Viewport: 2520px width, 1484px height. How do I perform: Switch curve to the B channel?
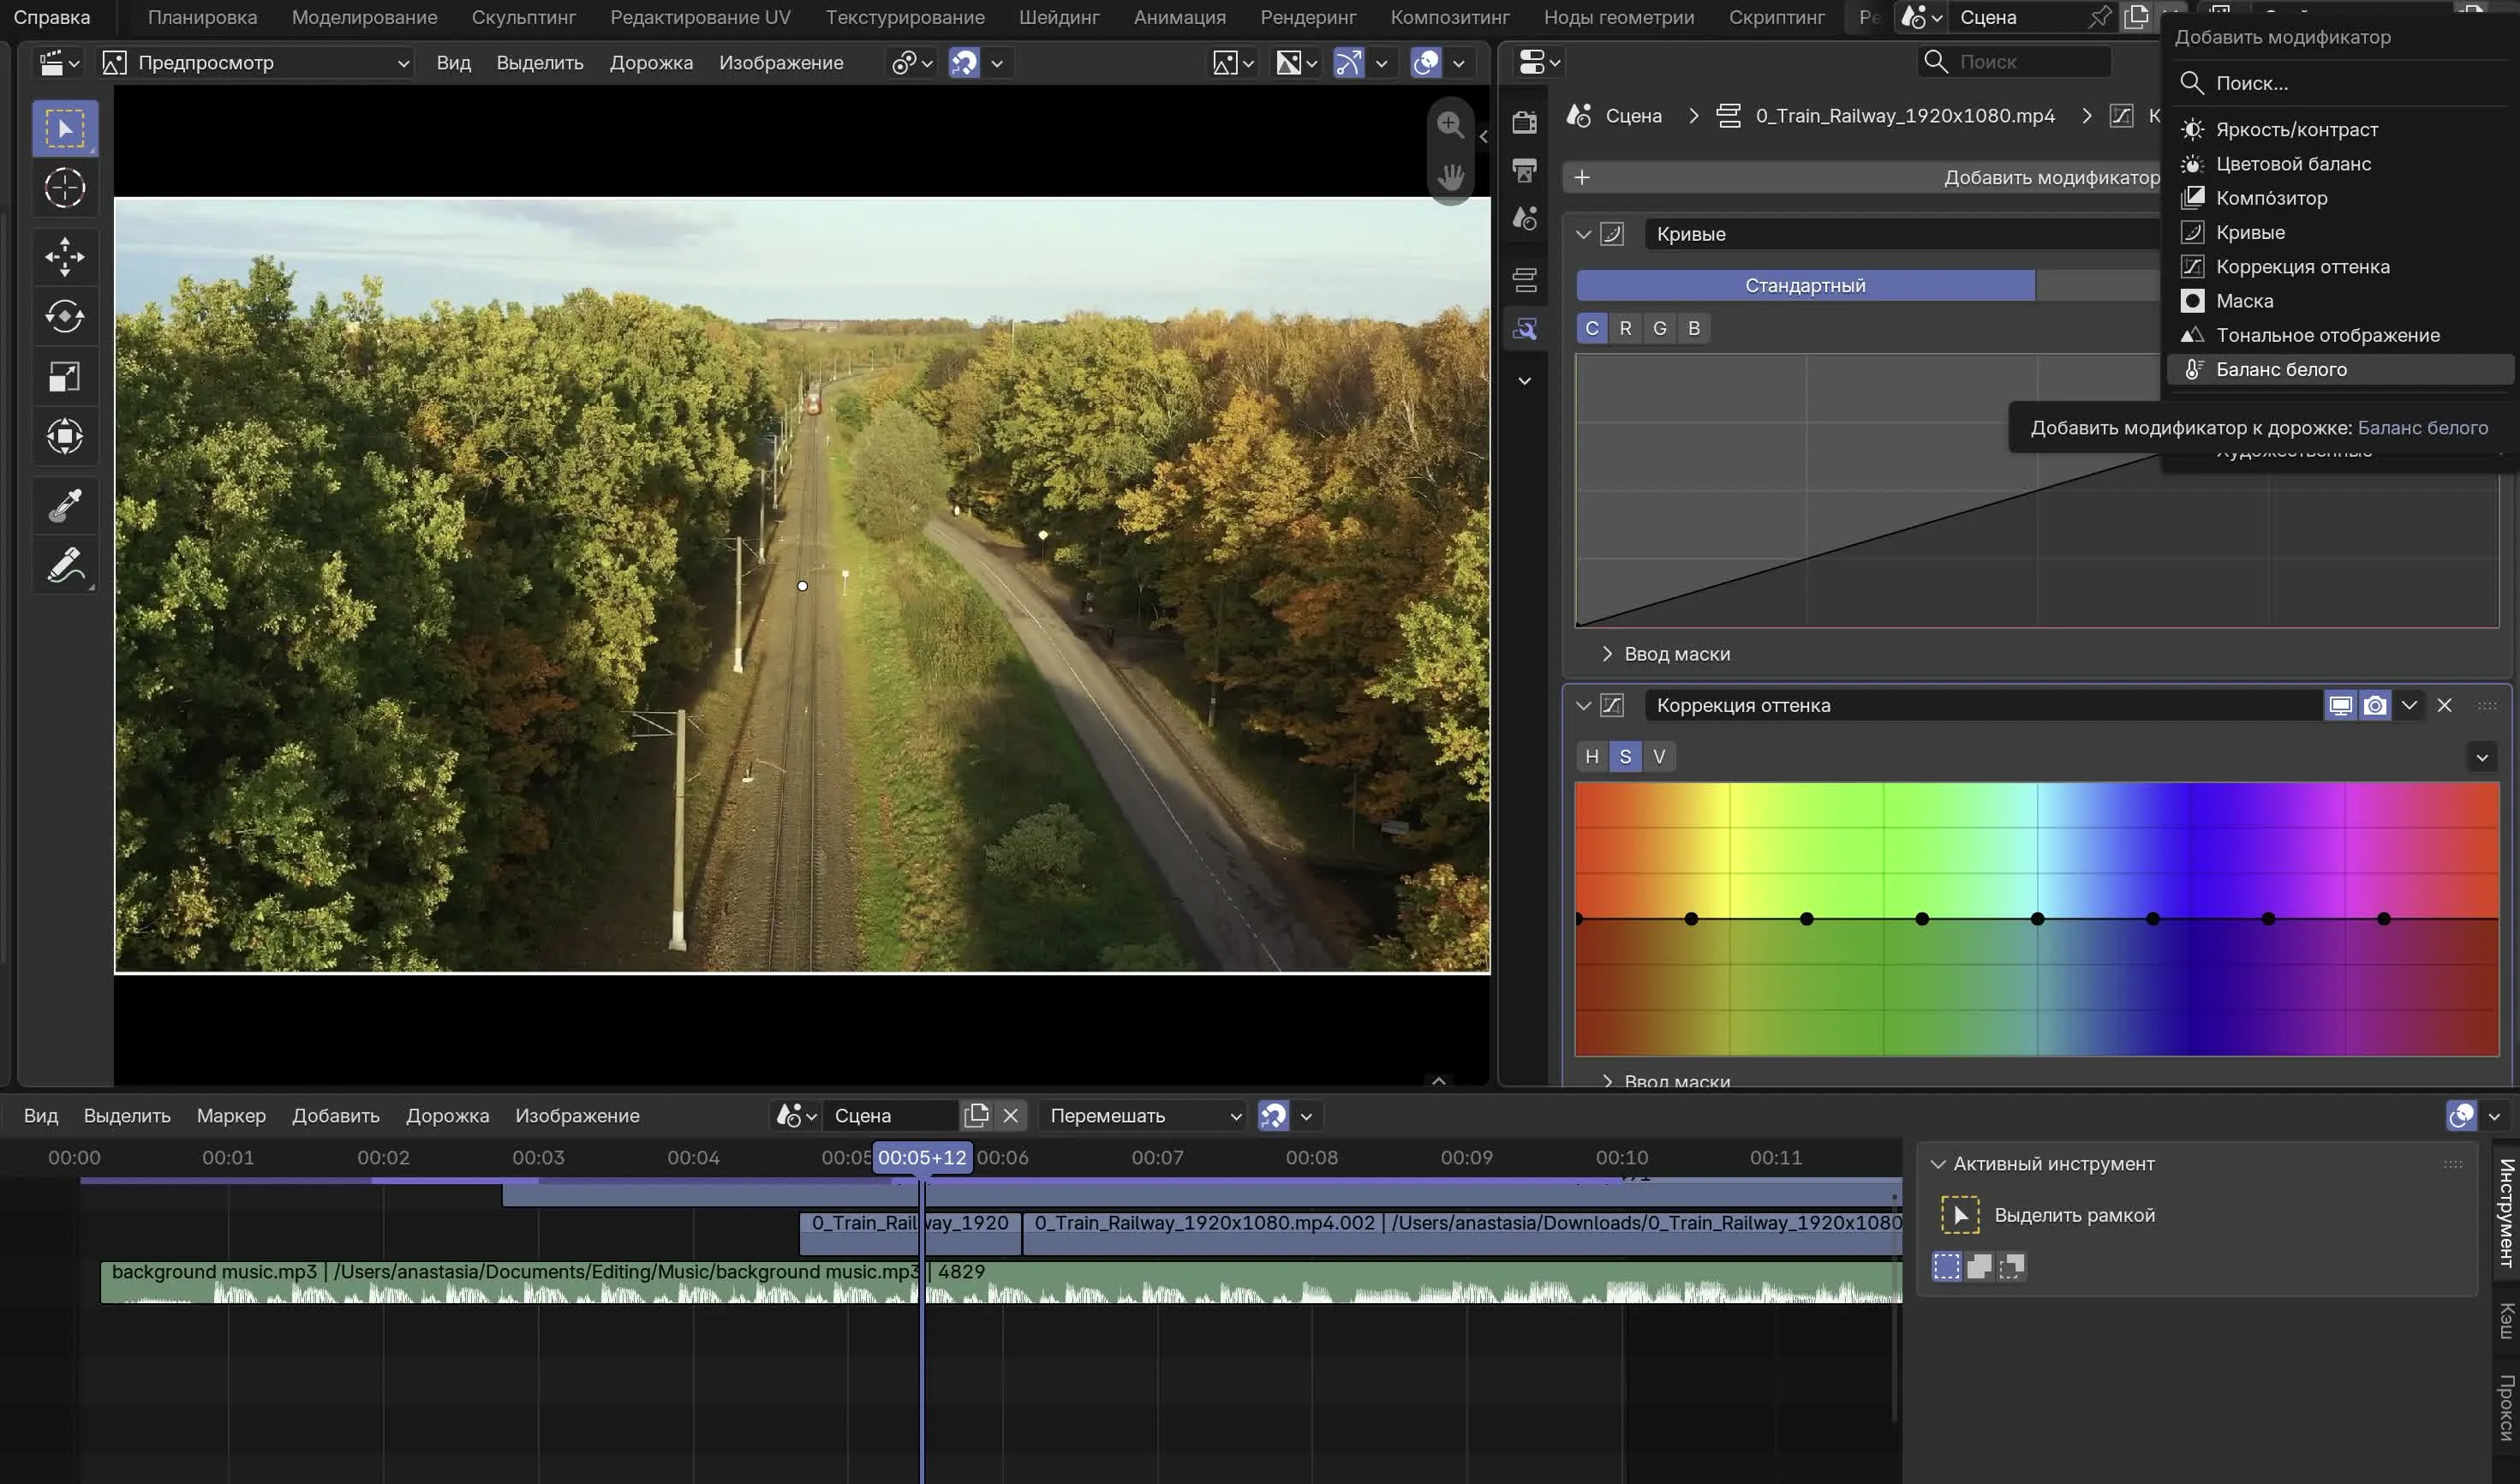pos(1694,328)
